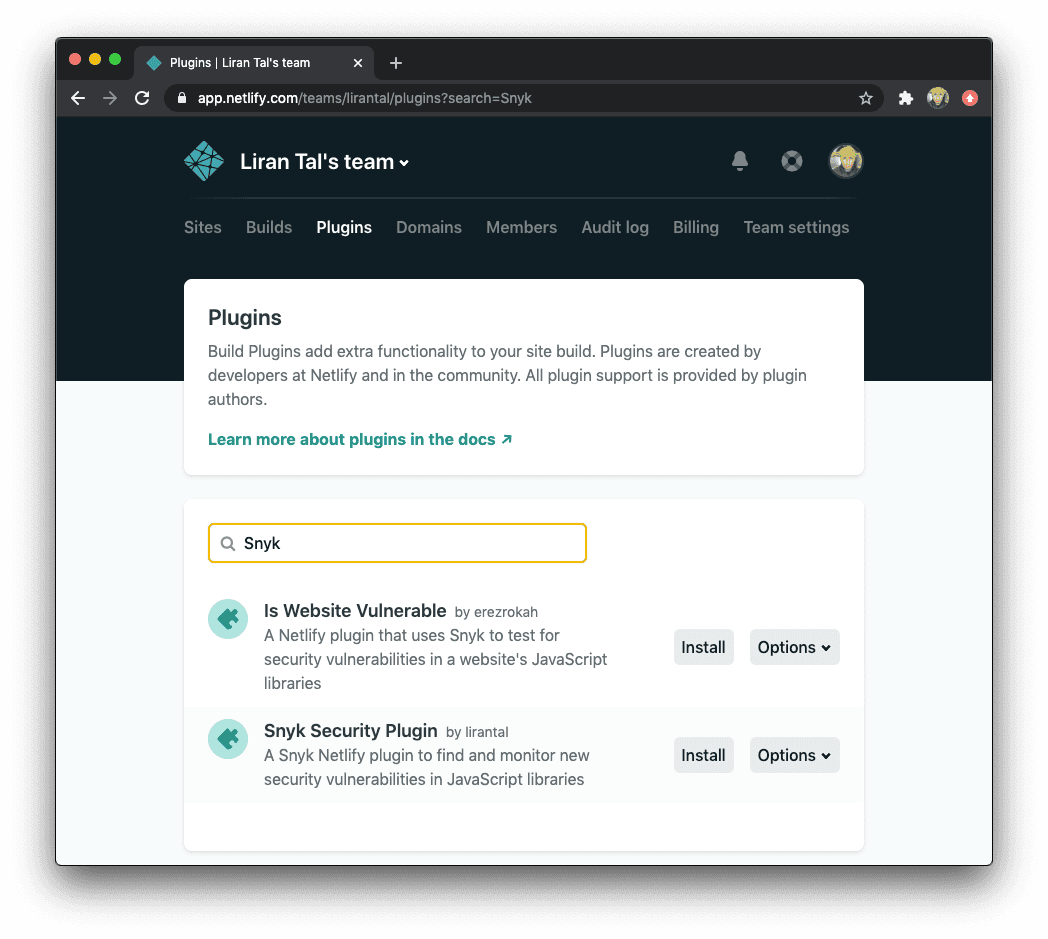Open Options dropdown for Snyk Security Plugin

click(x=794, y=755)
